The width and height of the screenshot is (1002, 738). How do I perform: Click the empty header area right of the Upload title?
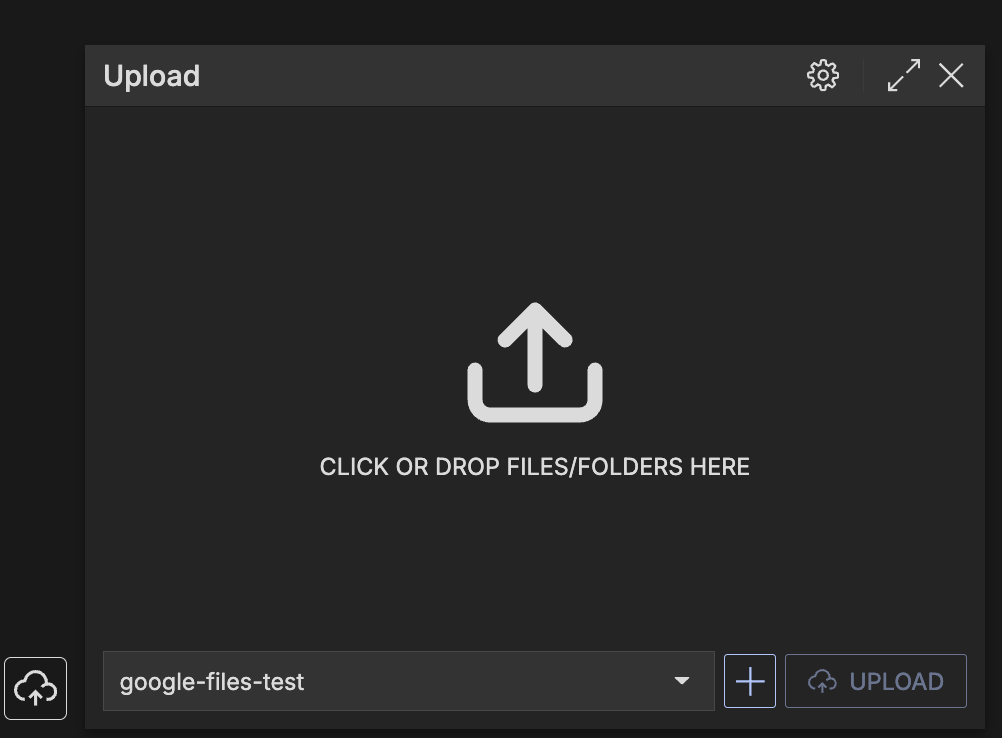[x=500, y=76]
